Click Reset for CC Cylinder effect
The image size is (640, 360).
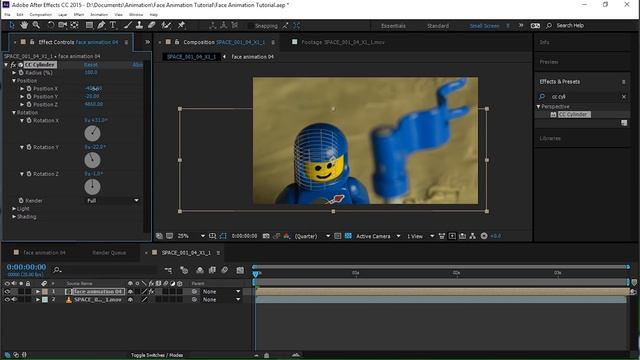click(91, 64)
